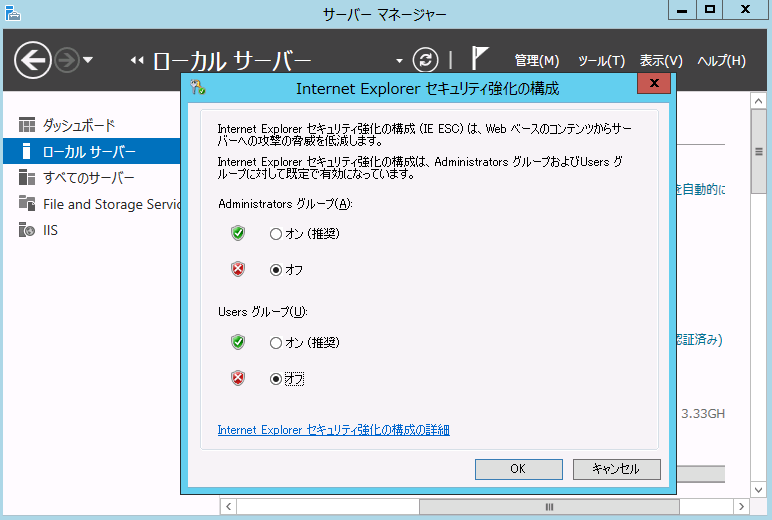Image resolution: width=772 pixels, height=520 pixels.
Task: Select オフ for Users group
Action: coord(276,379)
